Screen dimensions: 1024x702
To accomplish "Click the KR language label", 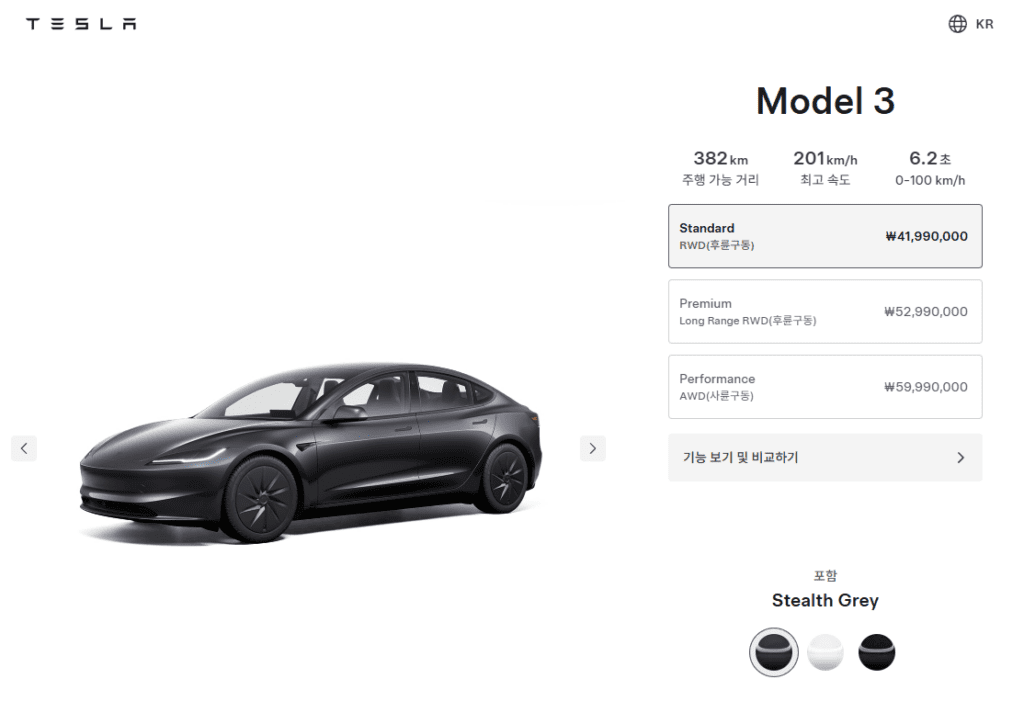I will 984,24.
